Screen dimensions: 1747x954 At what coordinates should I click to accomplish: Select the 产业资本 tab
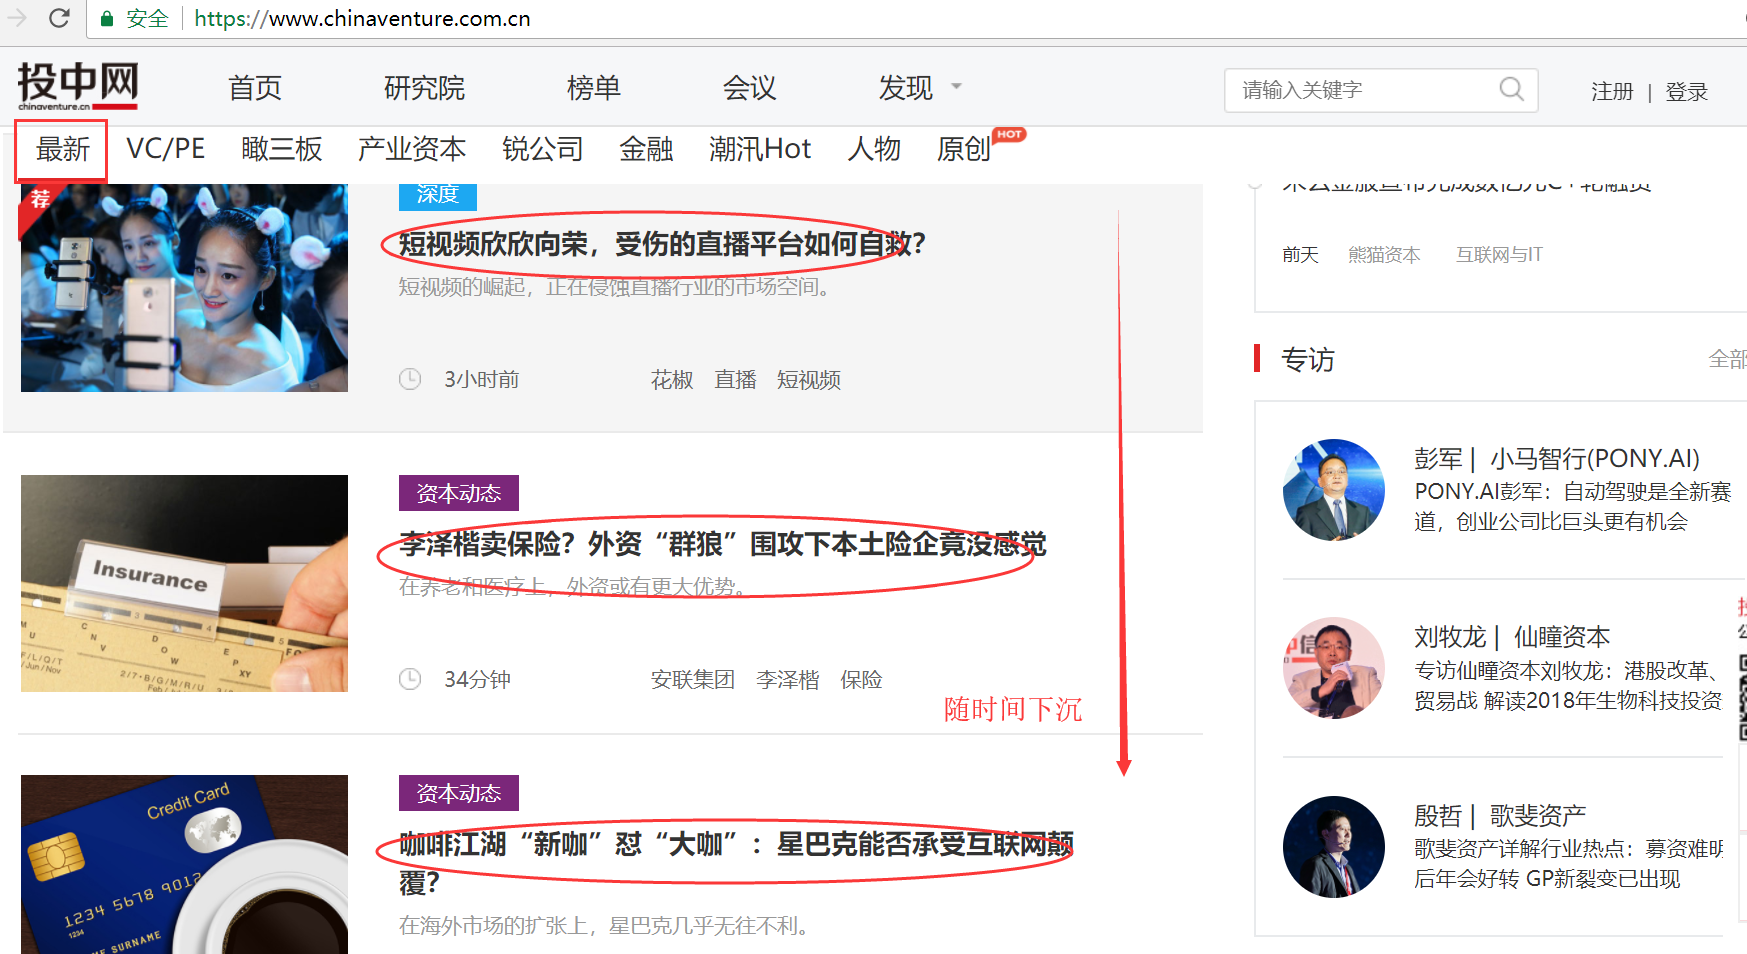pyautogui.click(x=412, y=149)
